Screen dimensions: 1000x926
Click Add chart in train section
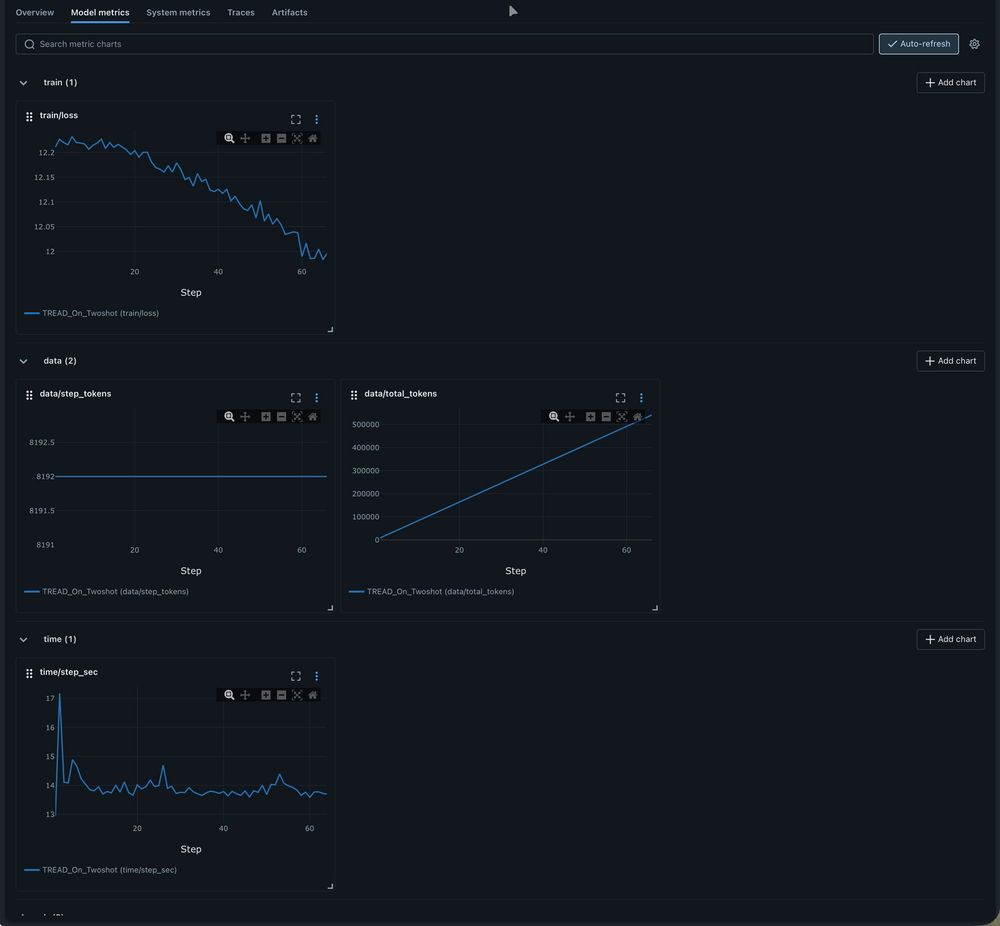(x=950, y=83)
